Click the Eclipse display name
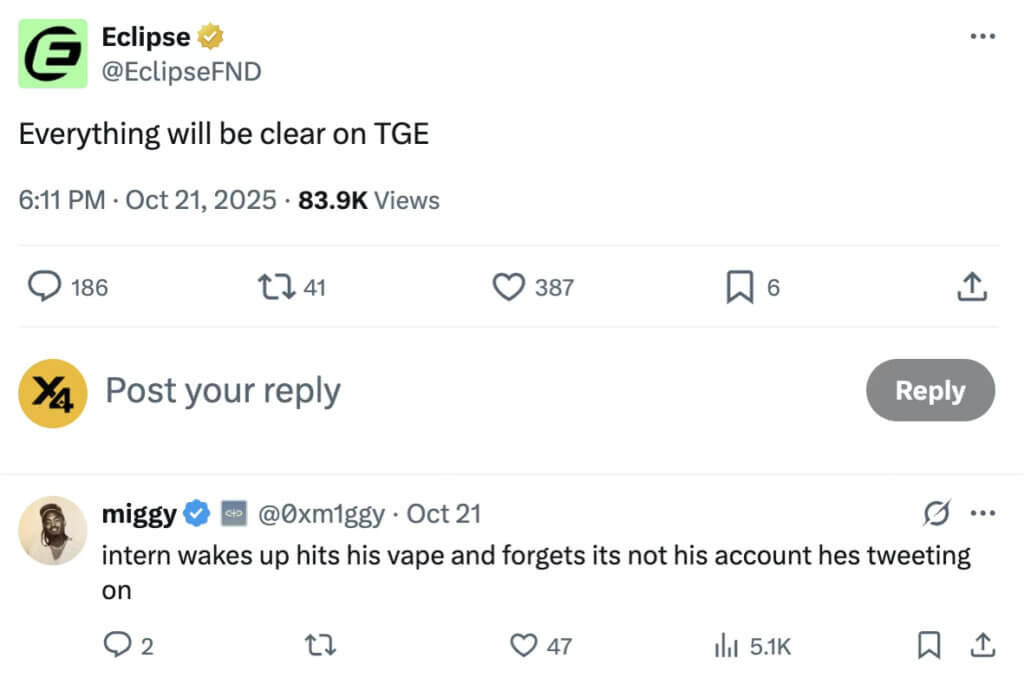Image resolution: width=1024 pixels, height=678 pixels. click(146, 37)
